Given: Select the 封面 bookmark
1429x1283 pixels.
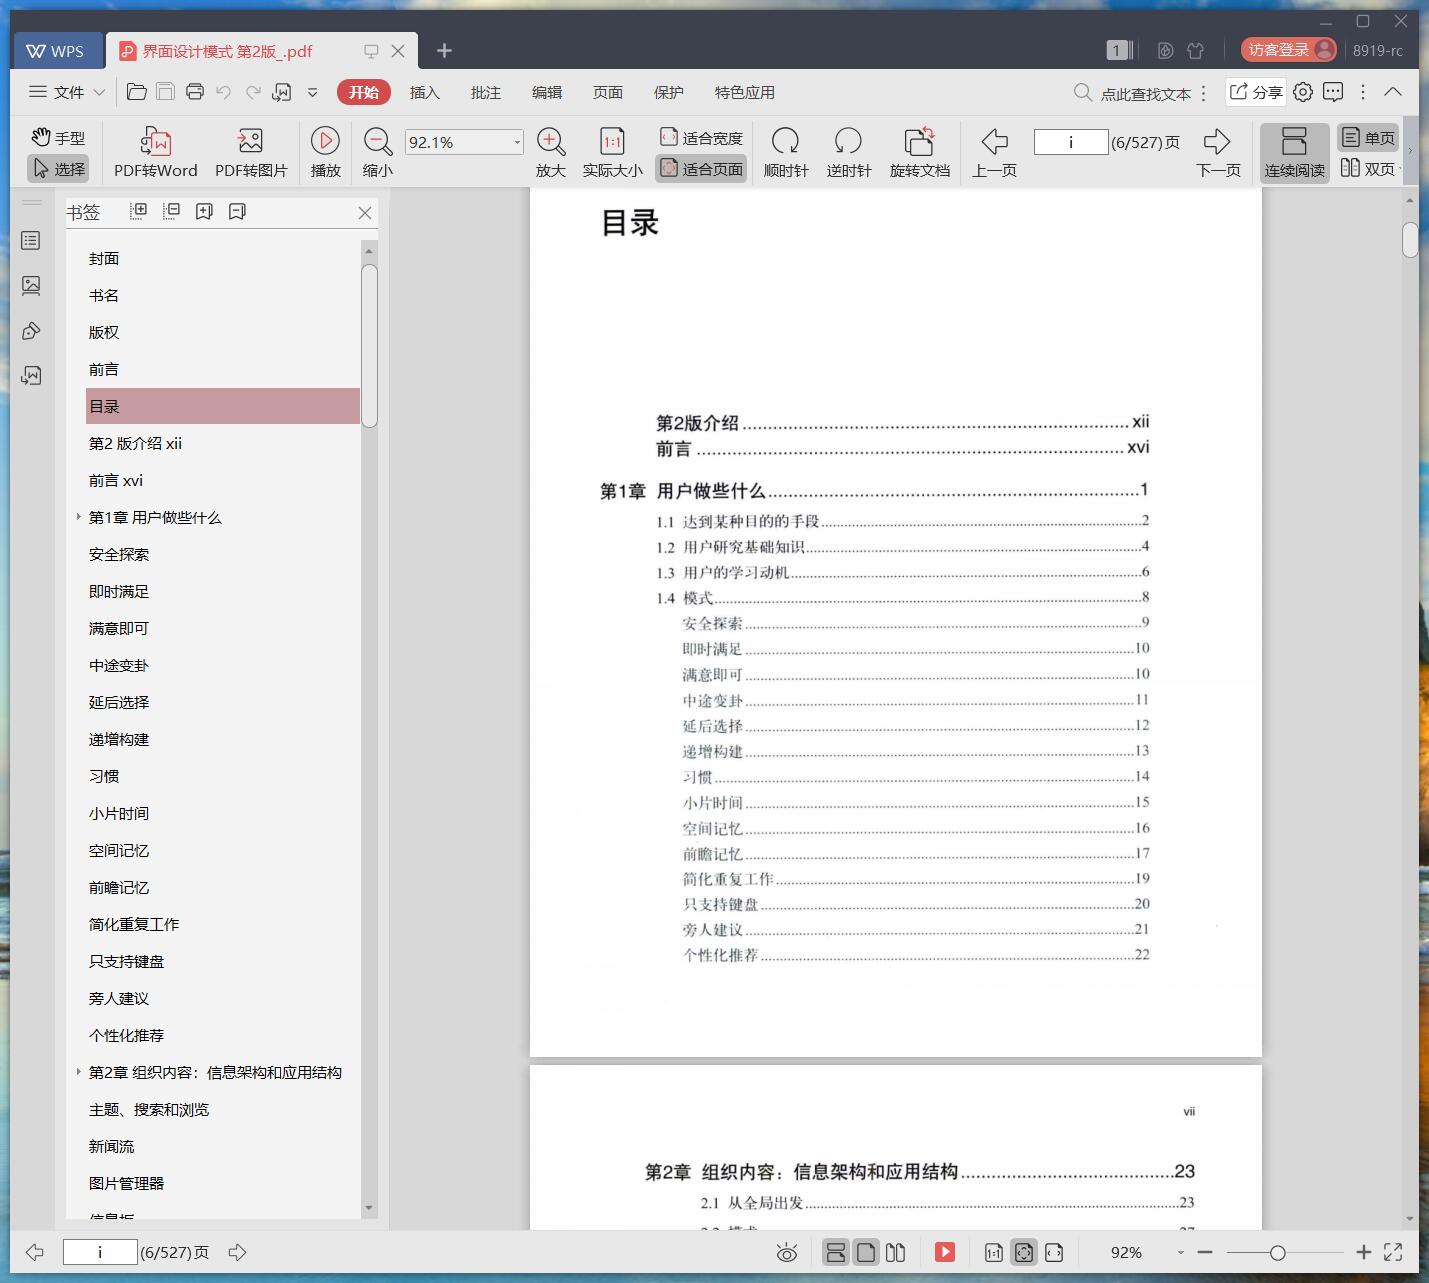Looking at the screenshot, I should [104, 258].
